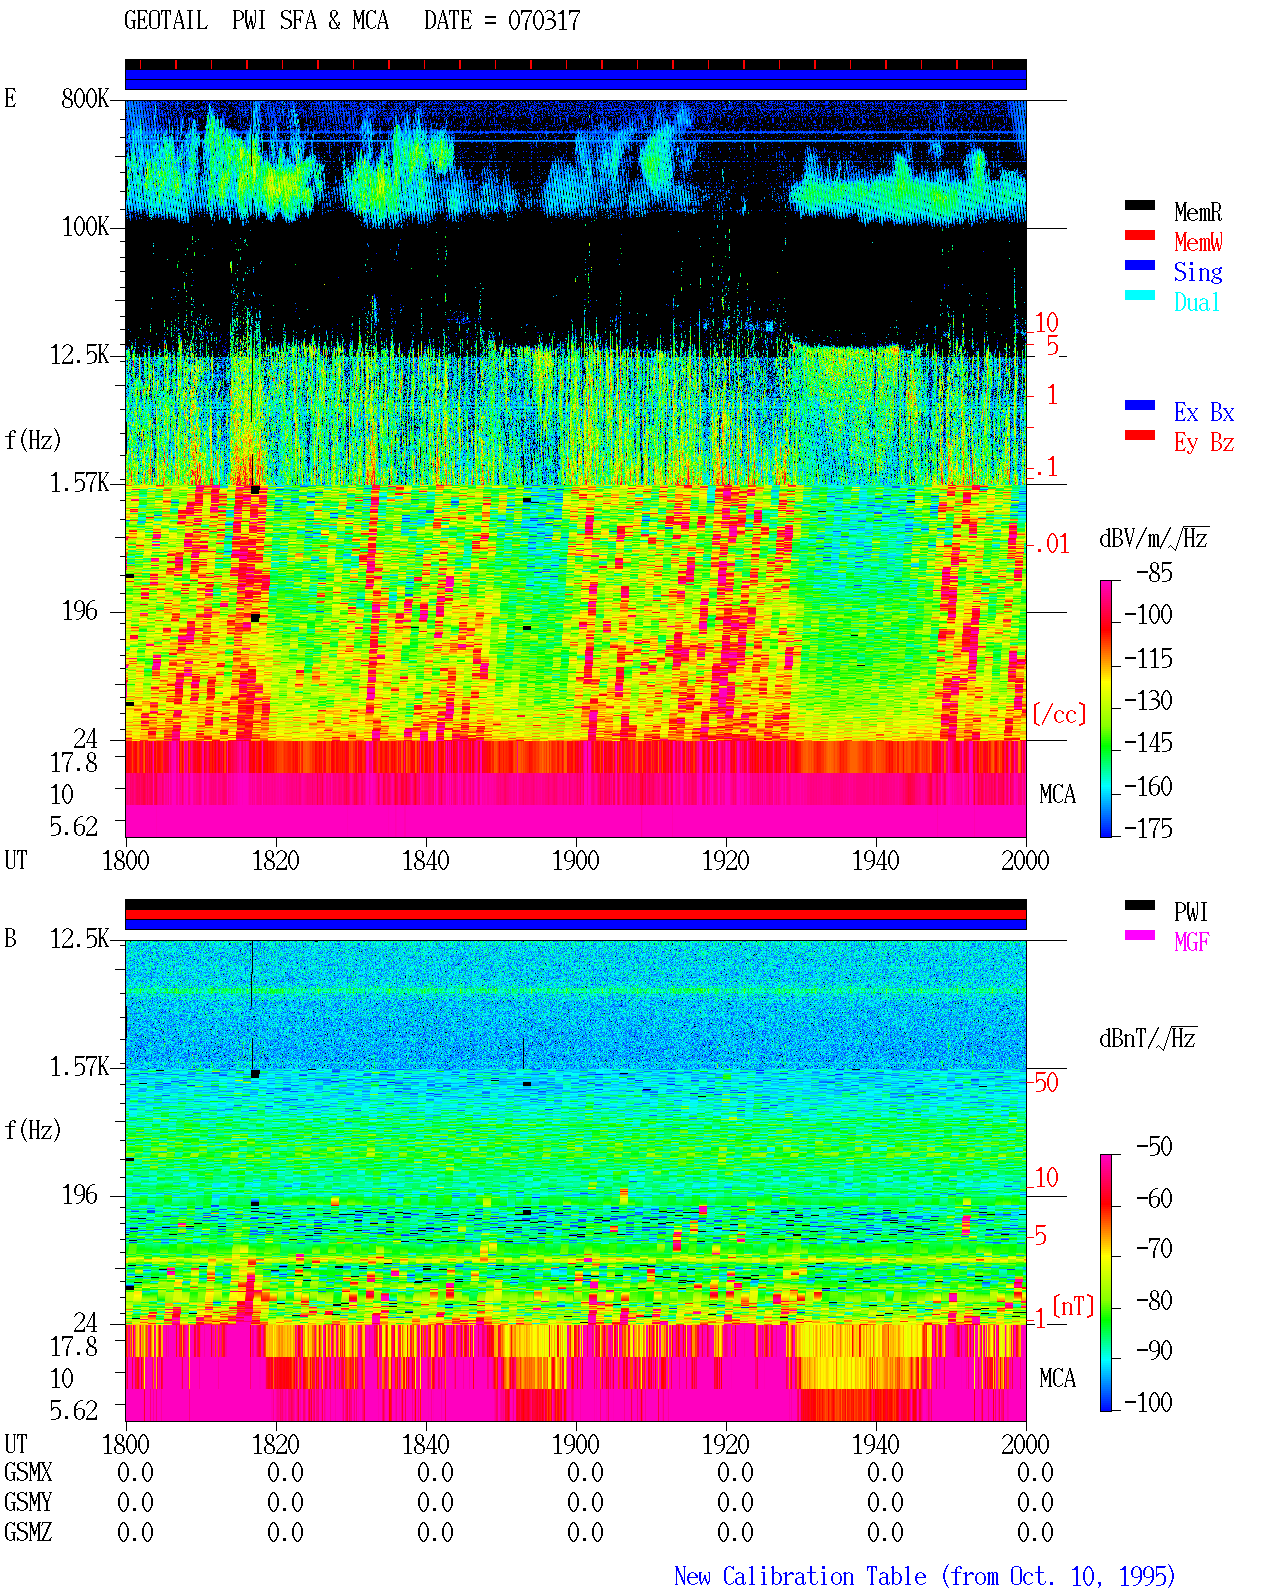Image resolution: width=1280 pixels, height=1593 pixels.
Task: Click the 'MCA' label beside the B panel
Action: (x=1057, y=1379)
